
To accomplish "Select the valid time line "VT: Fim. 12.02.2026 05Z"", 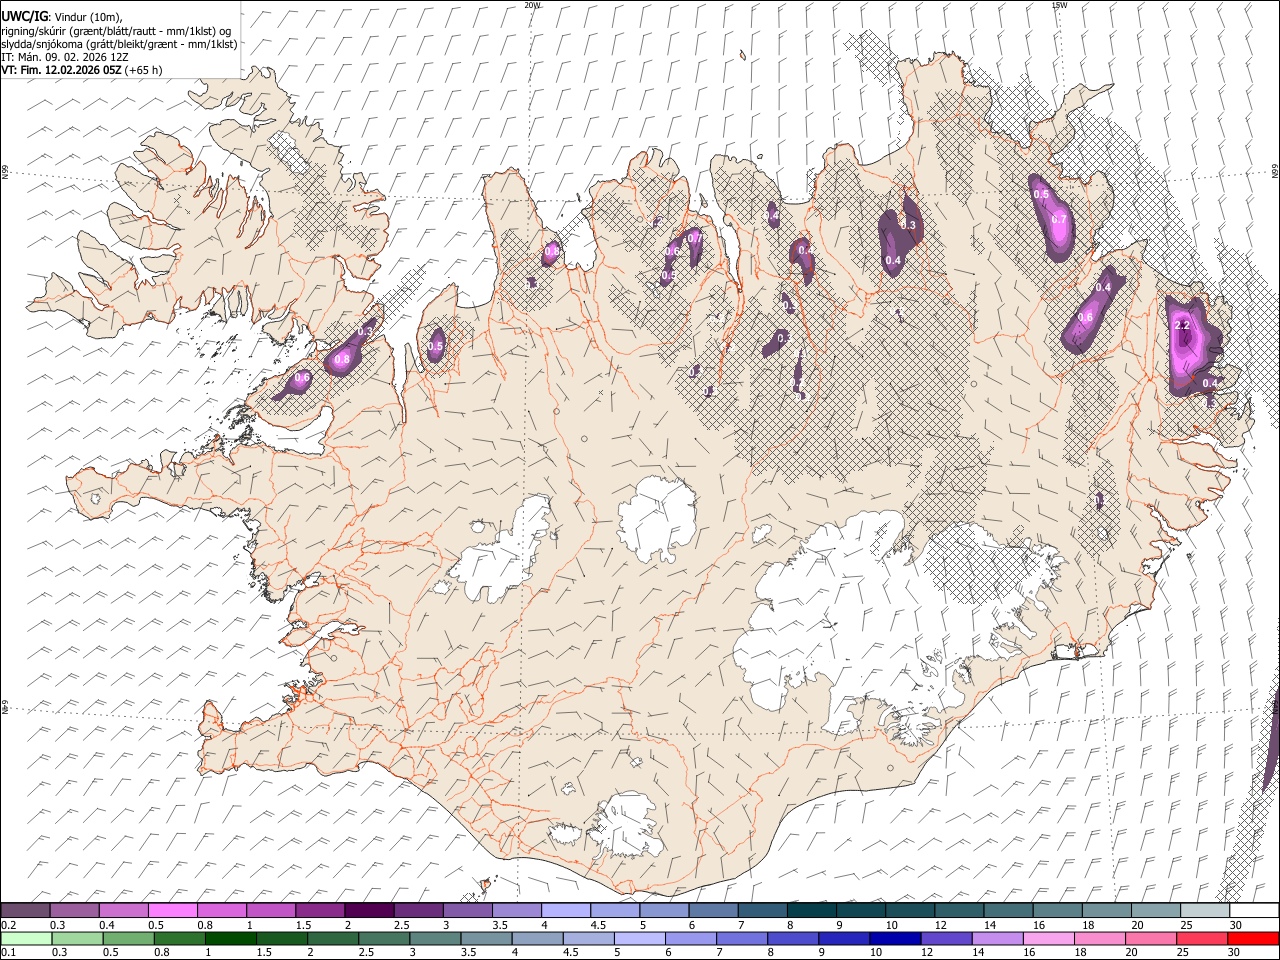I will click(x=61, y=70).
